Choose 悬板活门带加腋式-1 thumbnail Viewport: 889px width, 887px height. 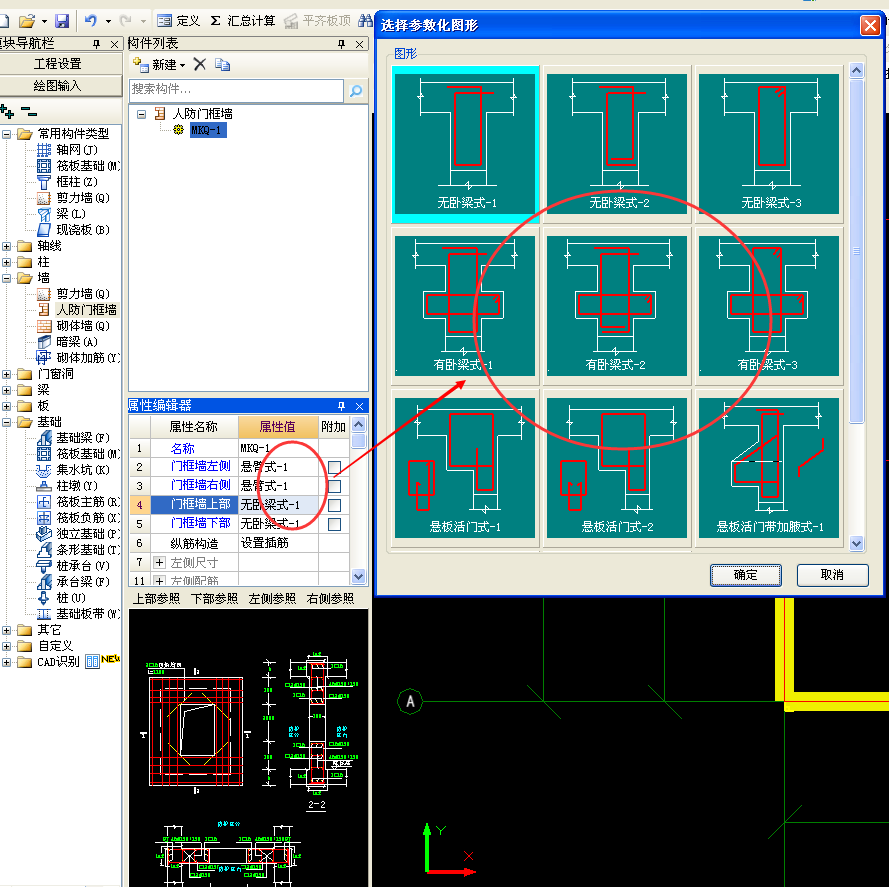tap(769, 468)
